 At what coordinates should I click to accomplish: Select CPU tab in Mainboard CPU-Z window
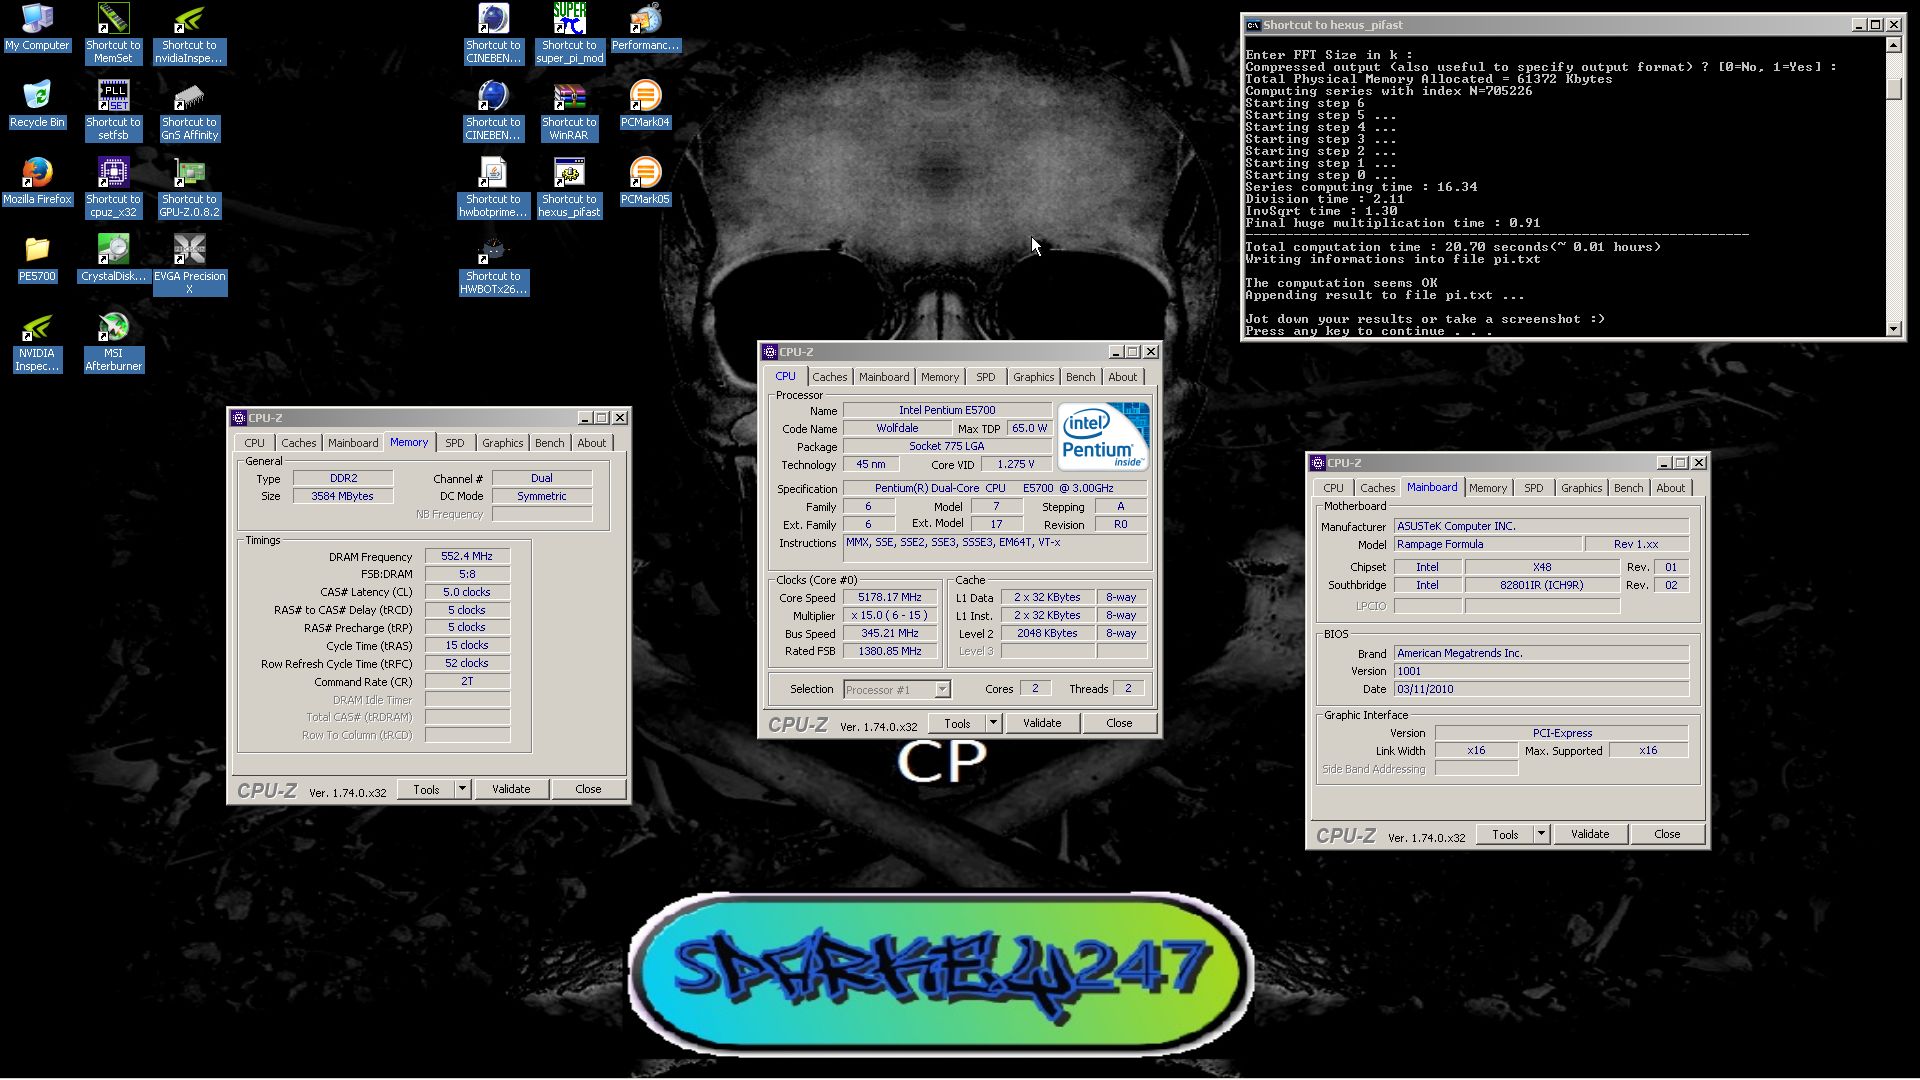[1333, 488]
